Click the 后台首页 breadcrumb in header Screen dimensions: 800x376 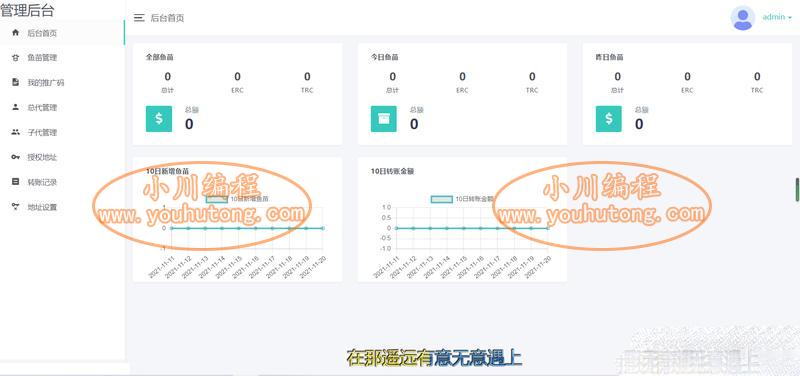[x=167, y=18]
